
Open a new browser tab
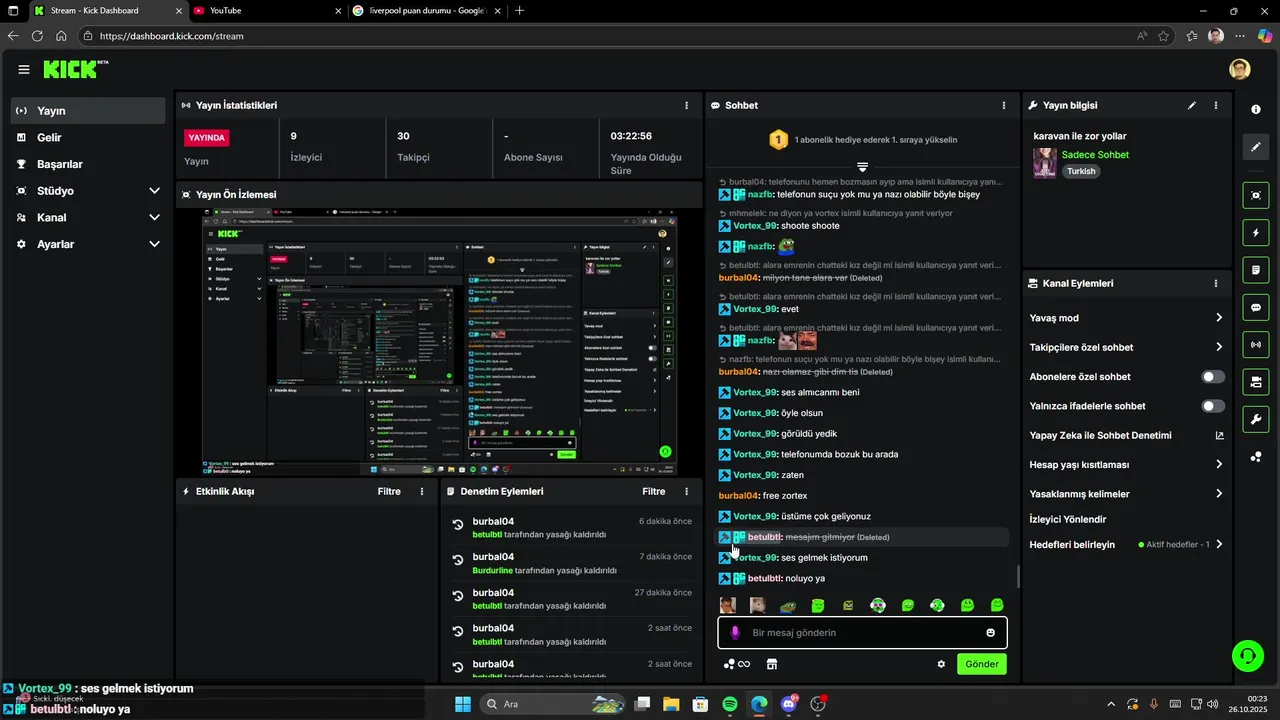coord(520,11)
